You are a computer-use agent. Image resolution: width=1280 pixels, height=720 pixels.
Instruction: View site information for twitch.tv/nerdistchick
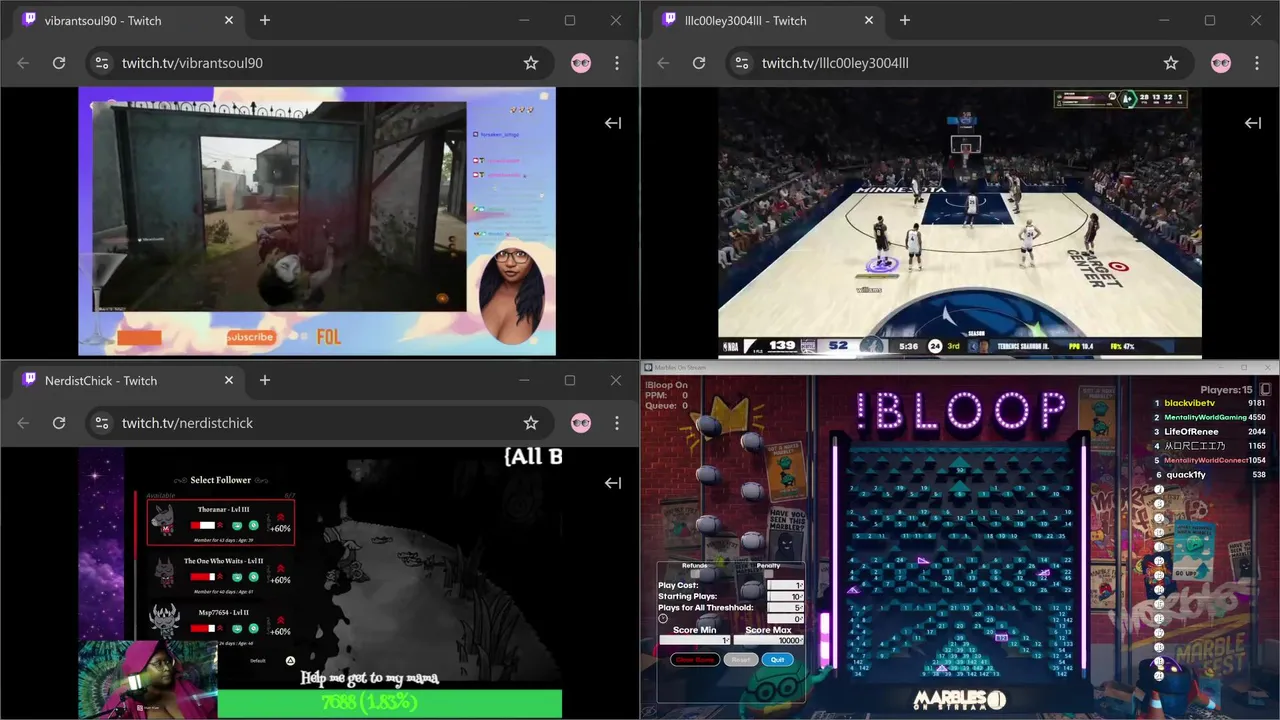[101, 423]
